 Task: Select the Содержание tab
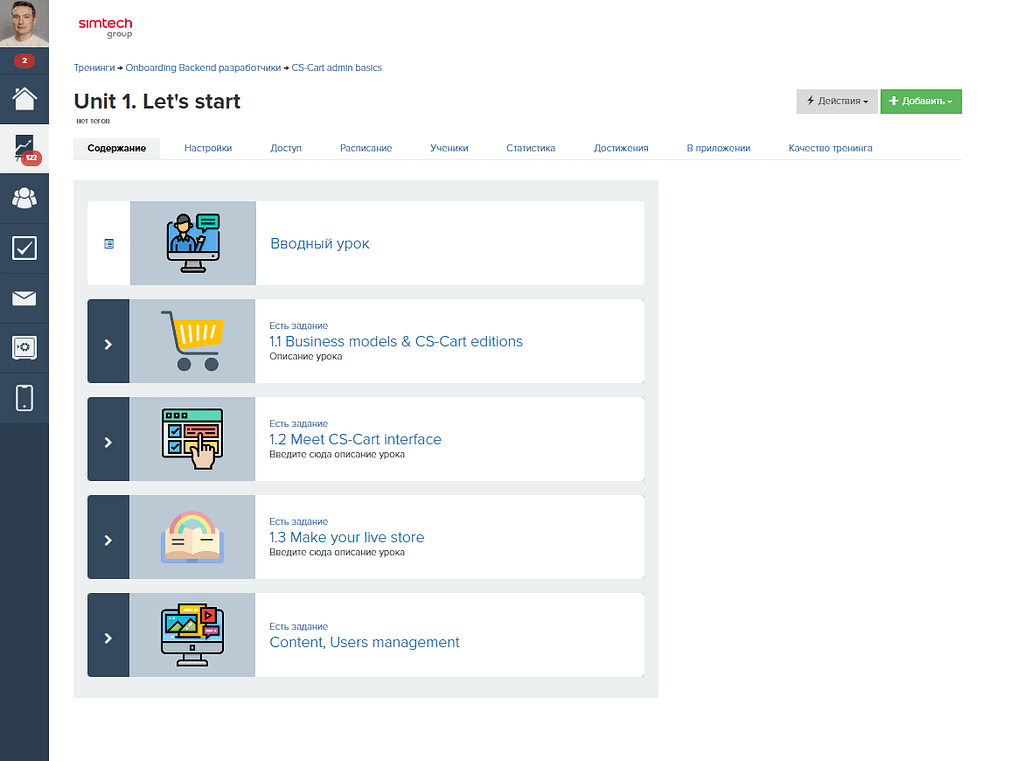pyautogui.click(x=116, y=148)
